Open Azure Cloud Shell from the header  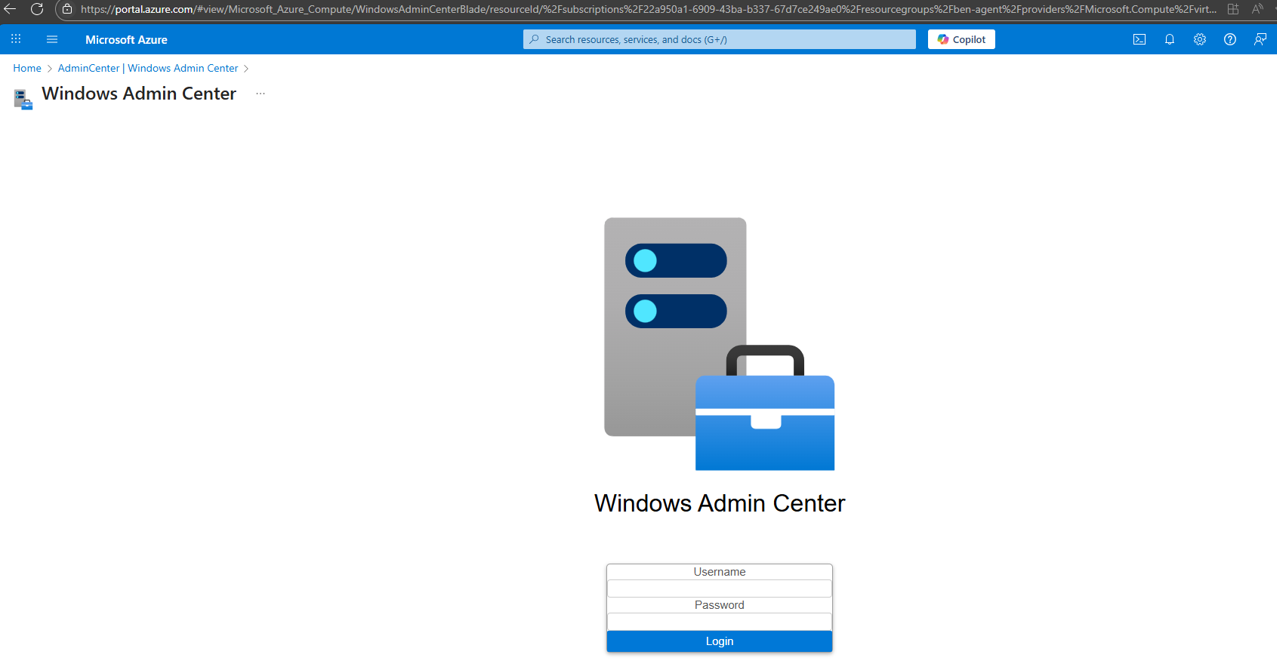tap(1139, 40)
